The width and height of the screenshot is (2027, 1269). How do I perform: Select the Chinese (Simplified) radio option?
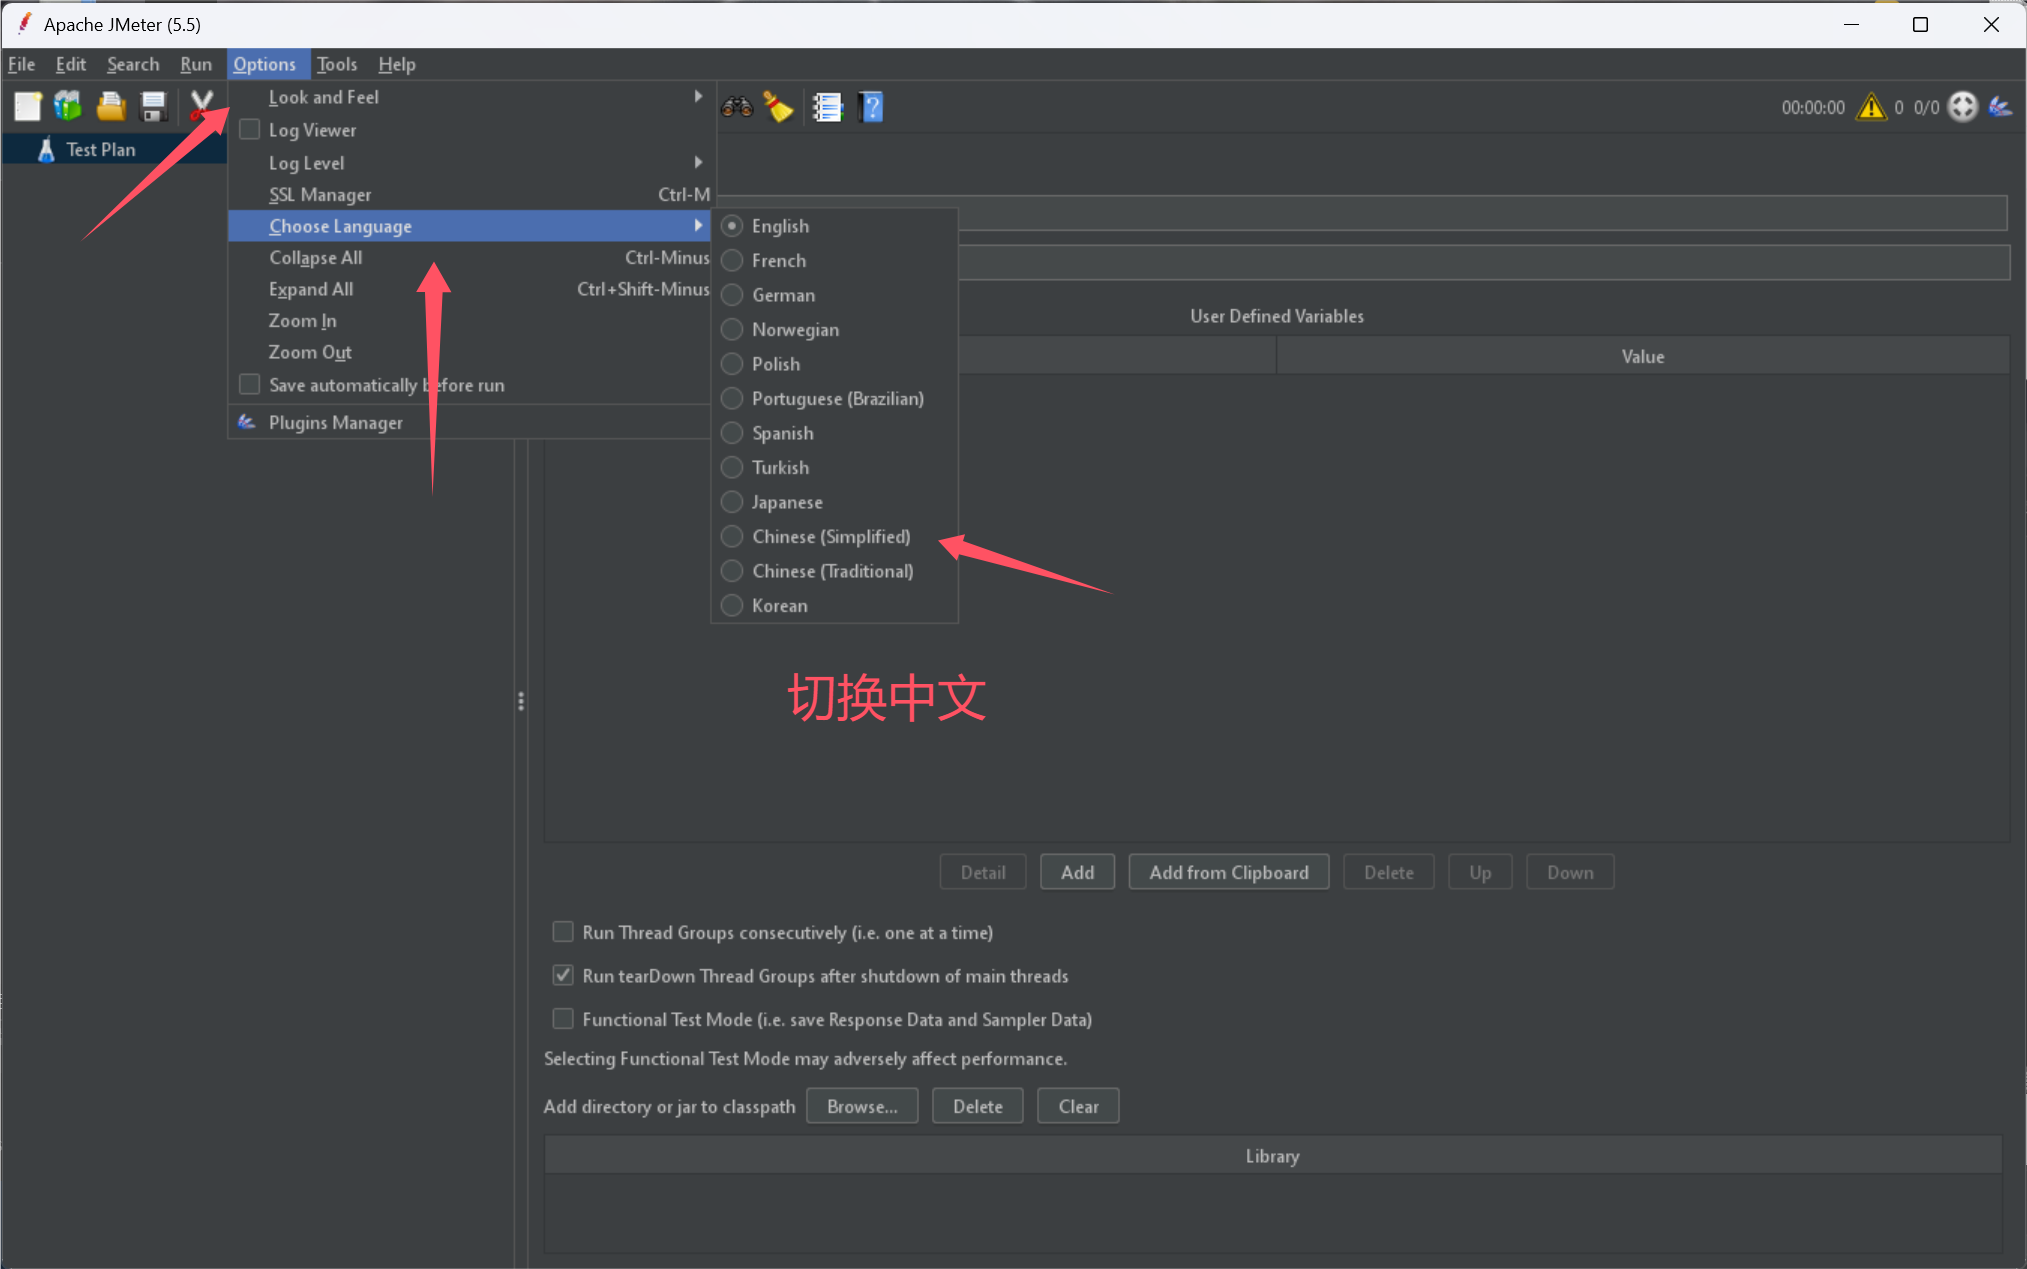732,537
